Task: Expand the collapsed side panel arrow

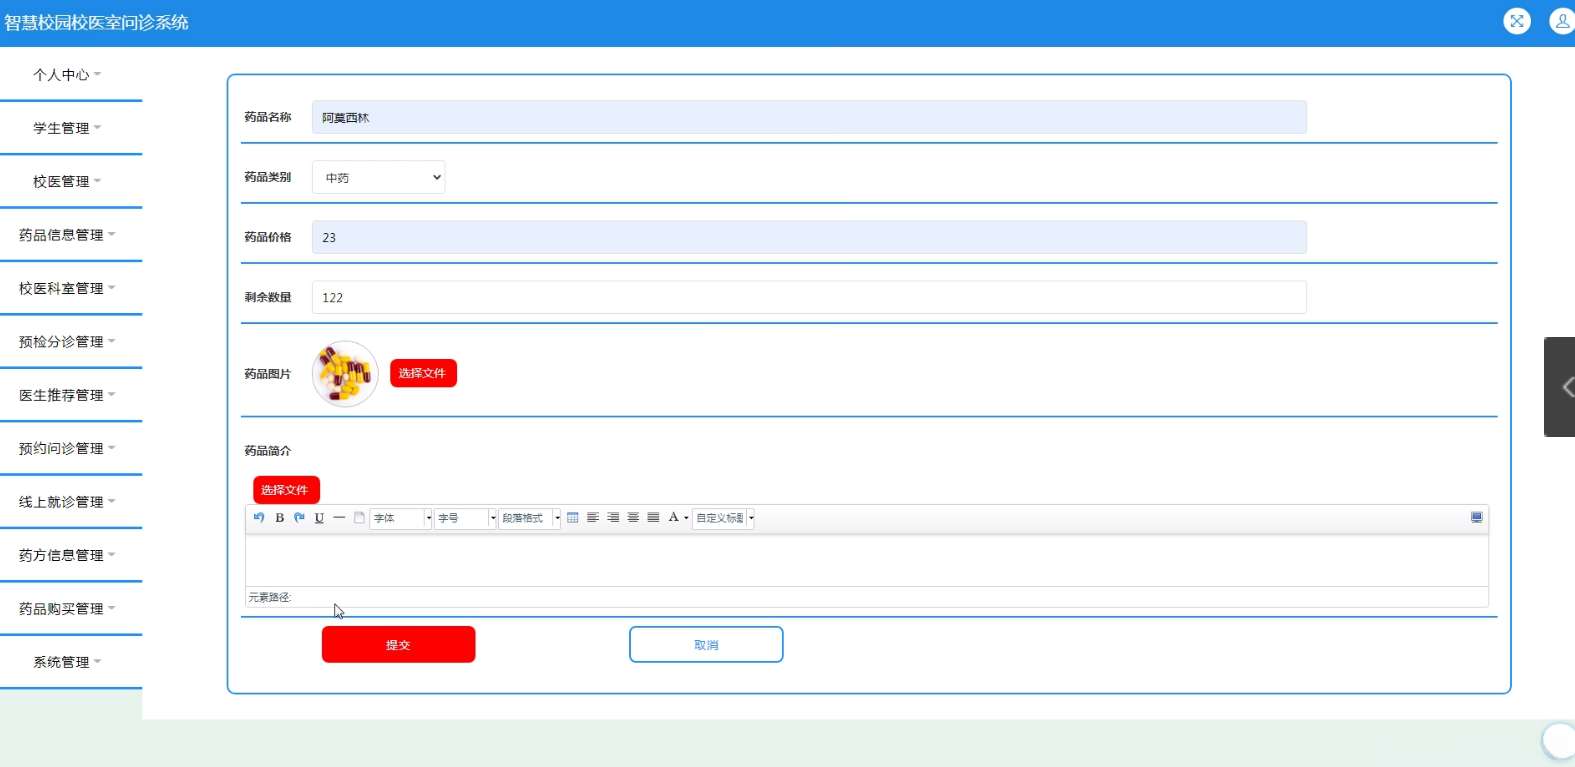Action: 1560,387
